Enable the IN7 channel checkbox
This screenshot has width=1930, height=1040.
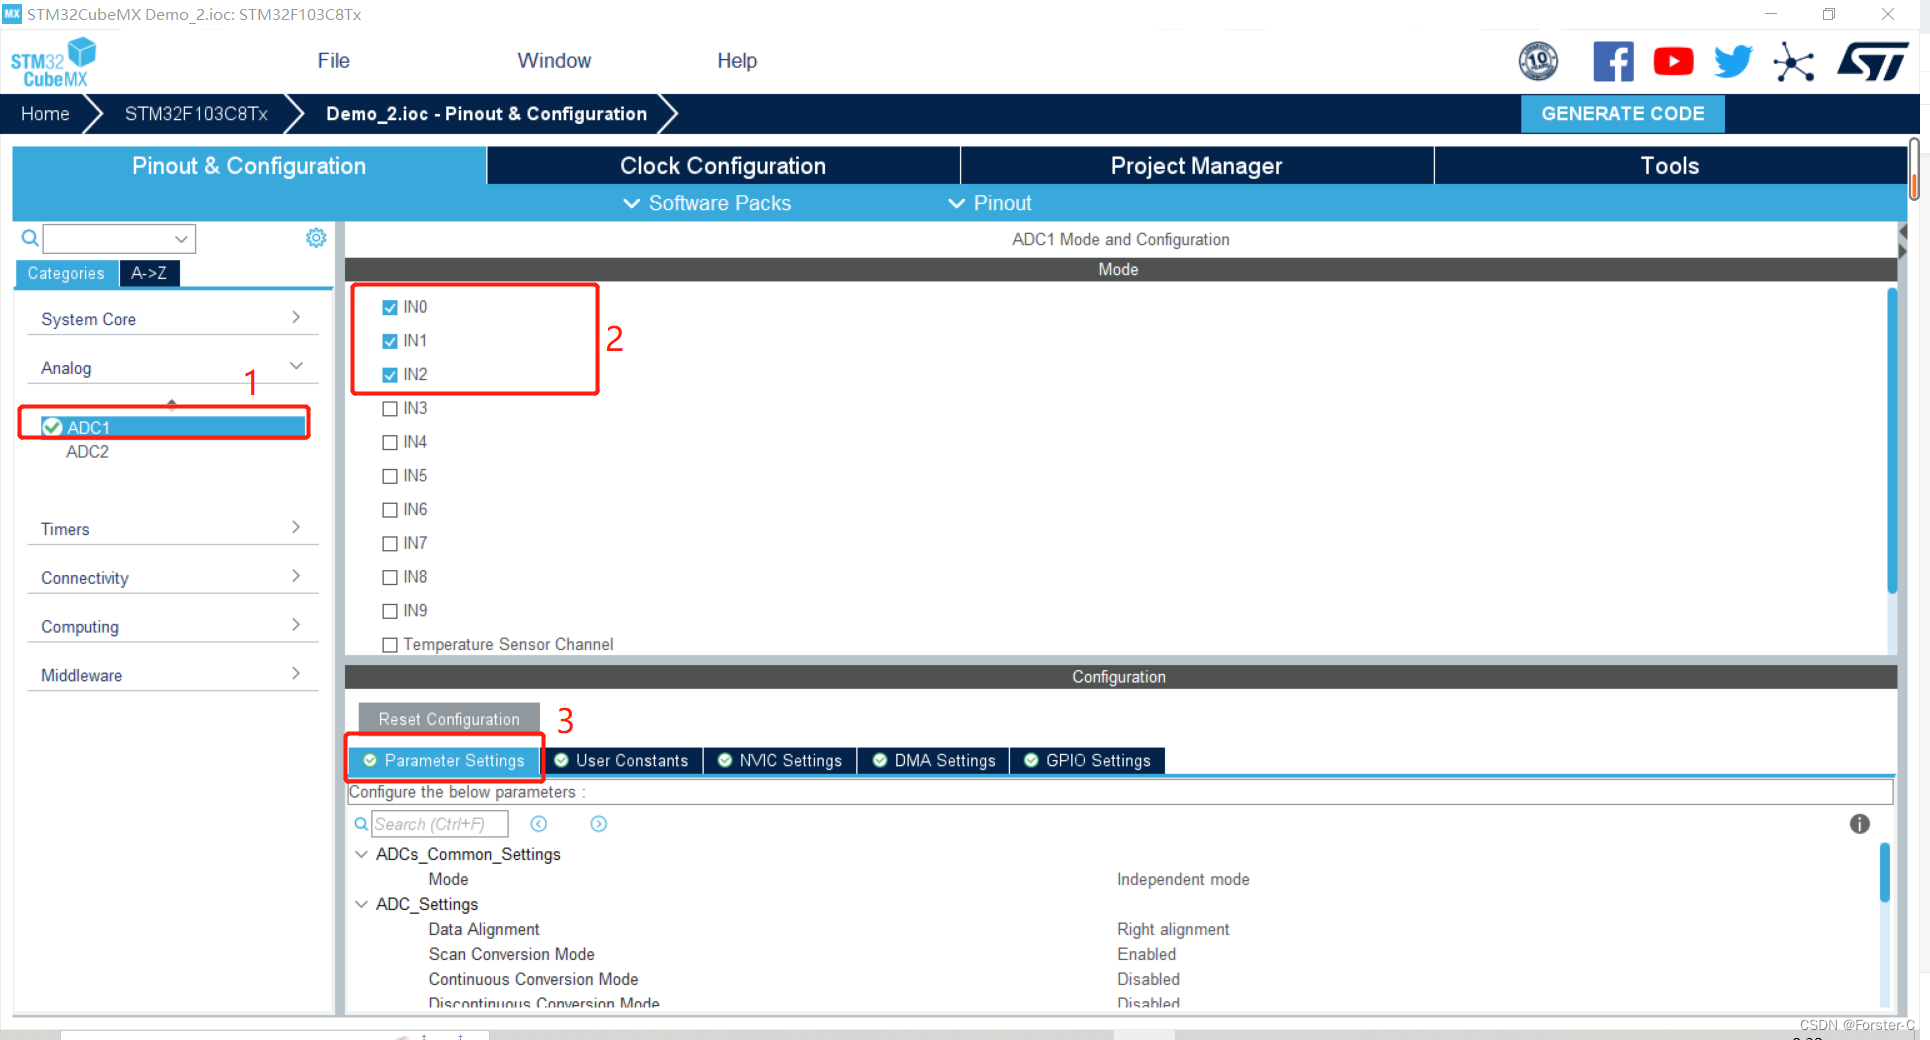(390, 544)
